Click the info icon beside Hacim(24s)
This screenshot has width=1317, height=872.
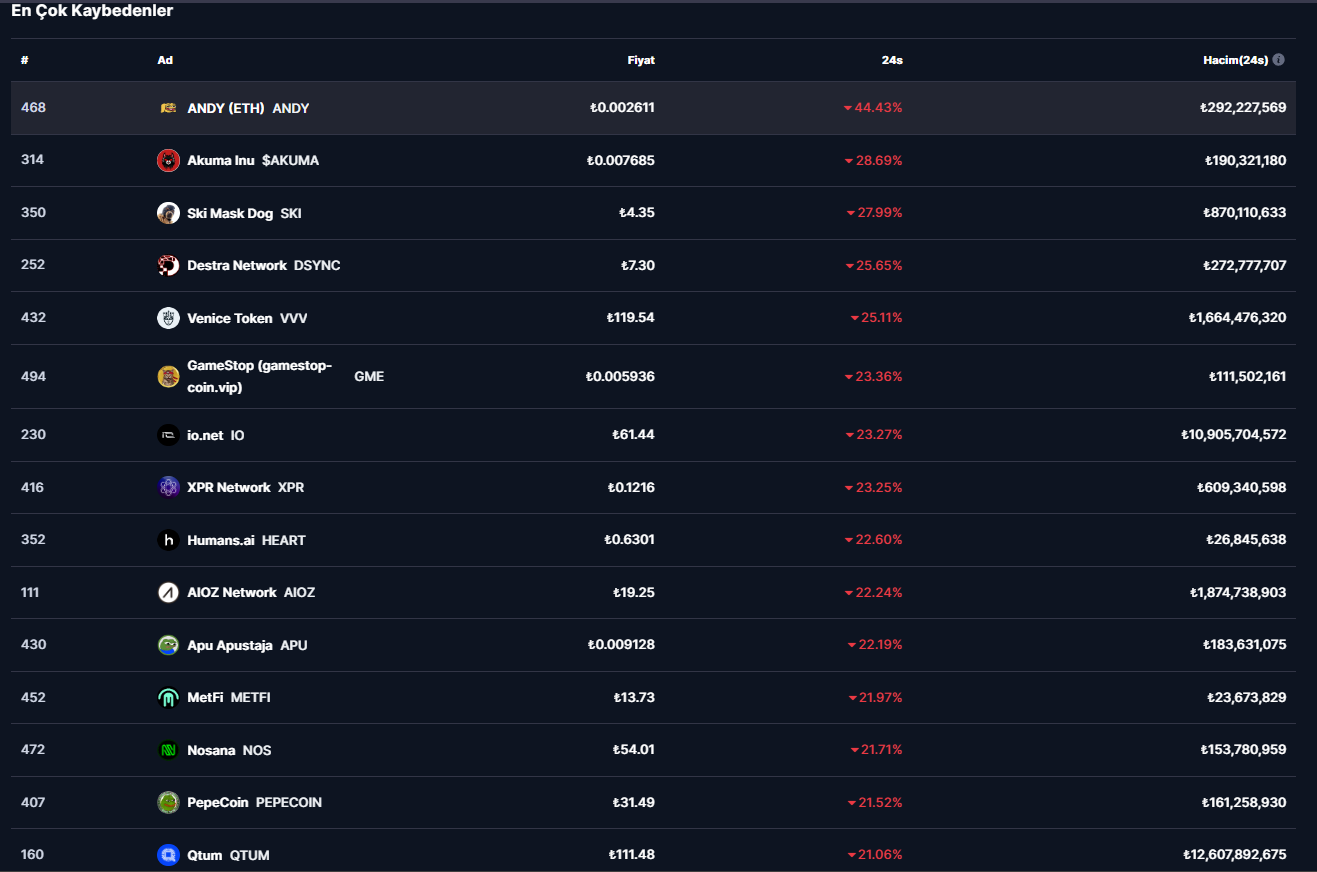1279,60
